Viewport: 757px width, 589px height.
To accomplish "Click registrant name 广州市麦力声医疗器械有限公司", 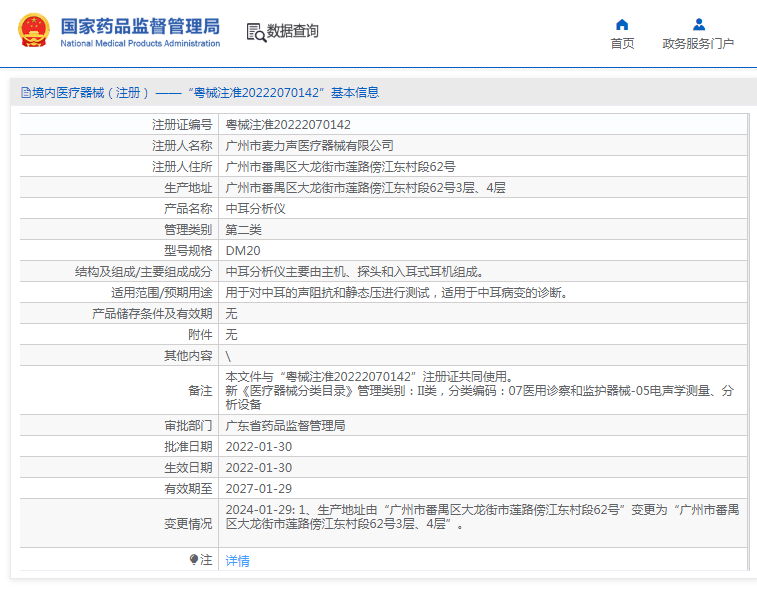I will click(309, 146).
